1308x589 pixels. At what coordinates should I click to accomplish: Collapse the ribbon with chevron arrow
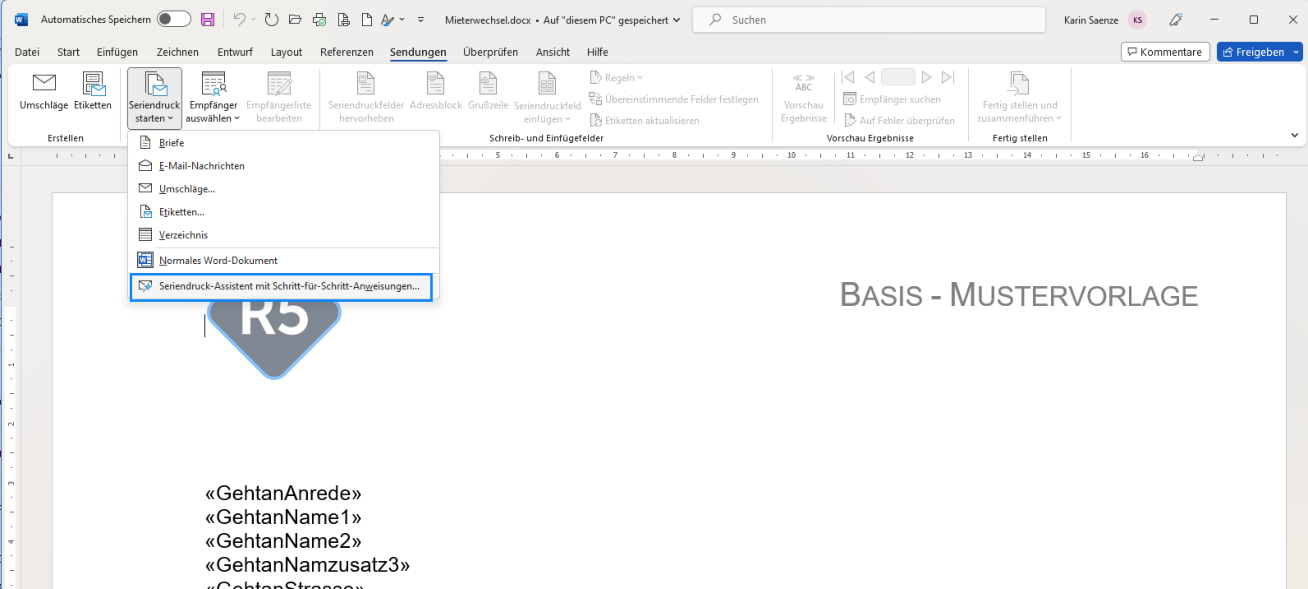1292,136
